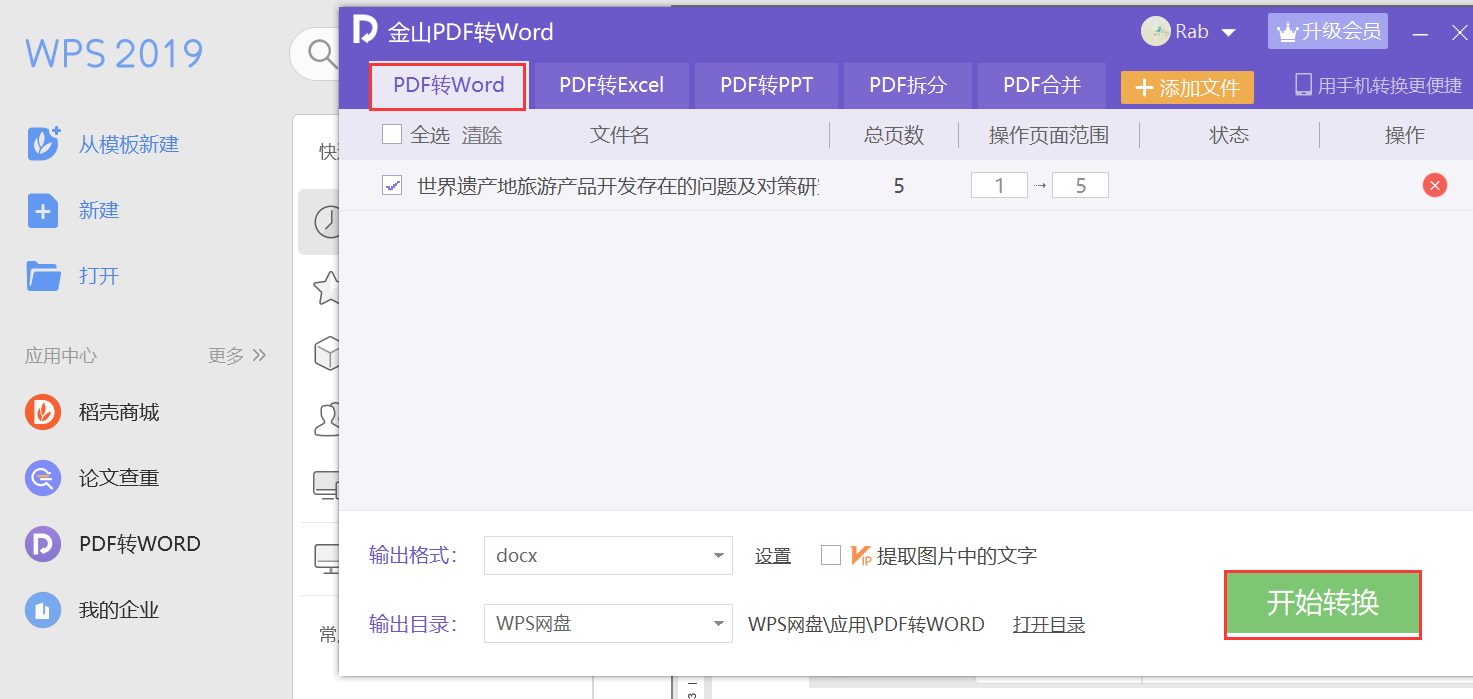Open the 输出目录 WPS网盘 dropdown
Screen dimensions: 1473x699
pyautogui.click(x=608, y=624)
